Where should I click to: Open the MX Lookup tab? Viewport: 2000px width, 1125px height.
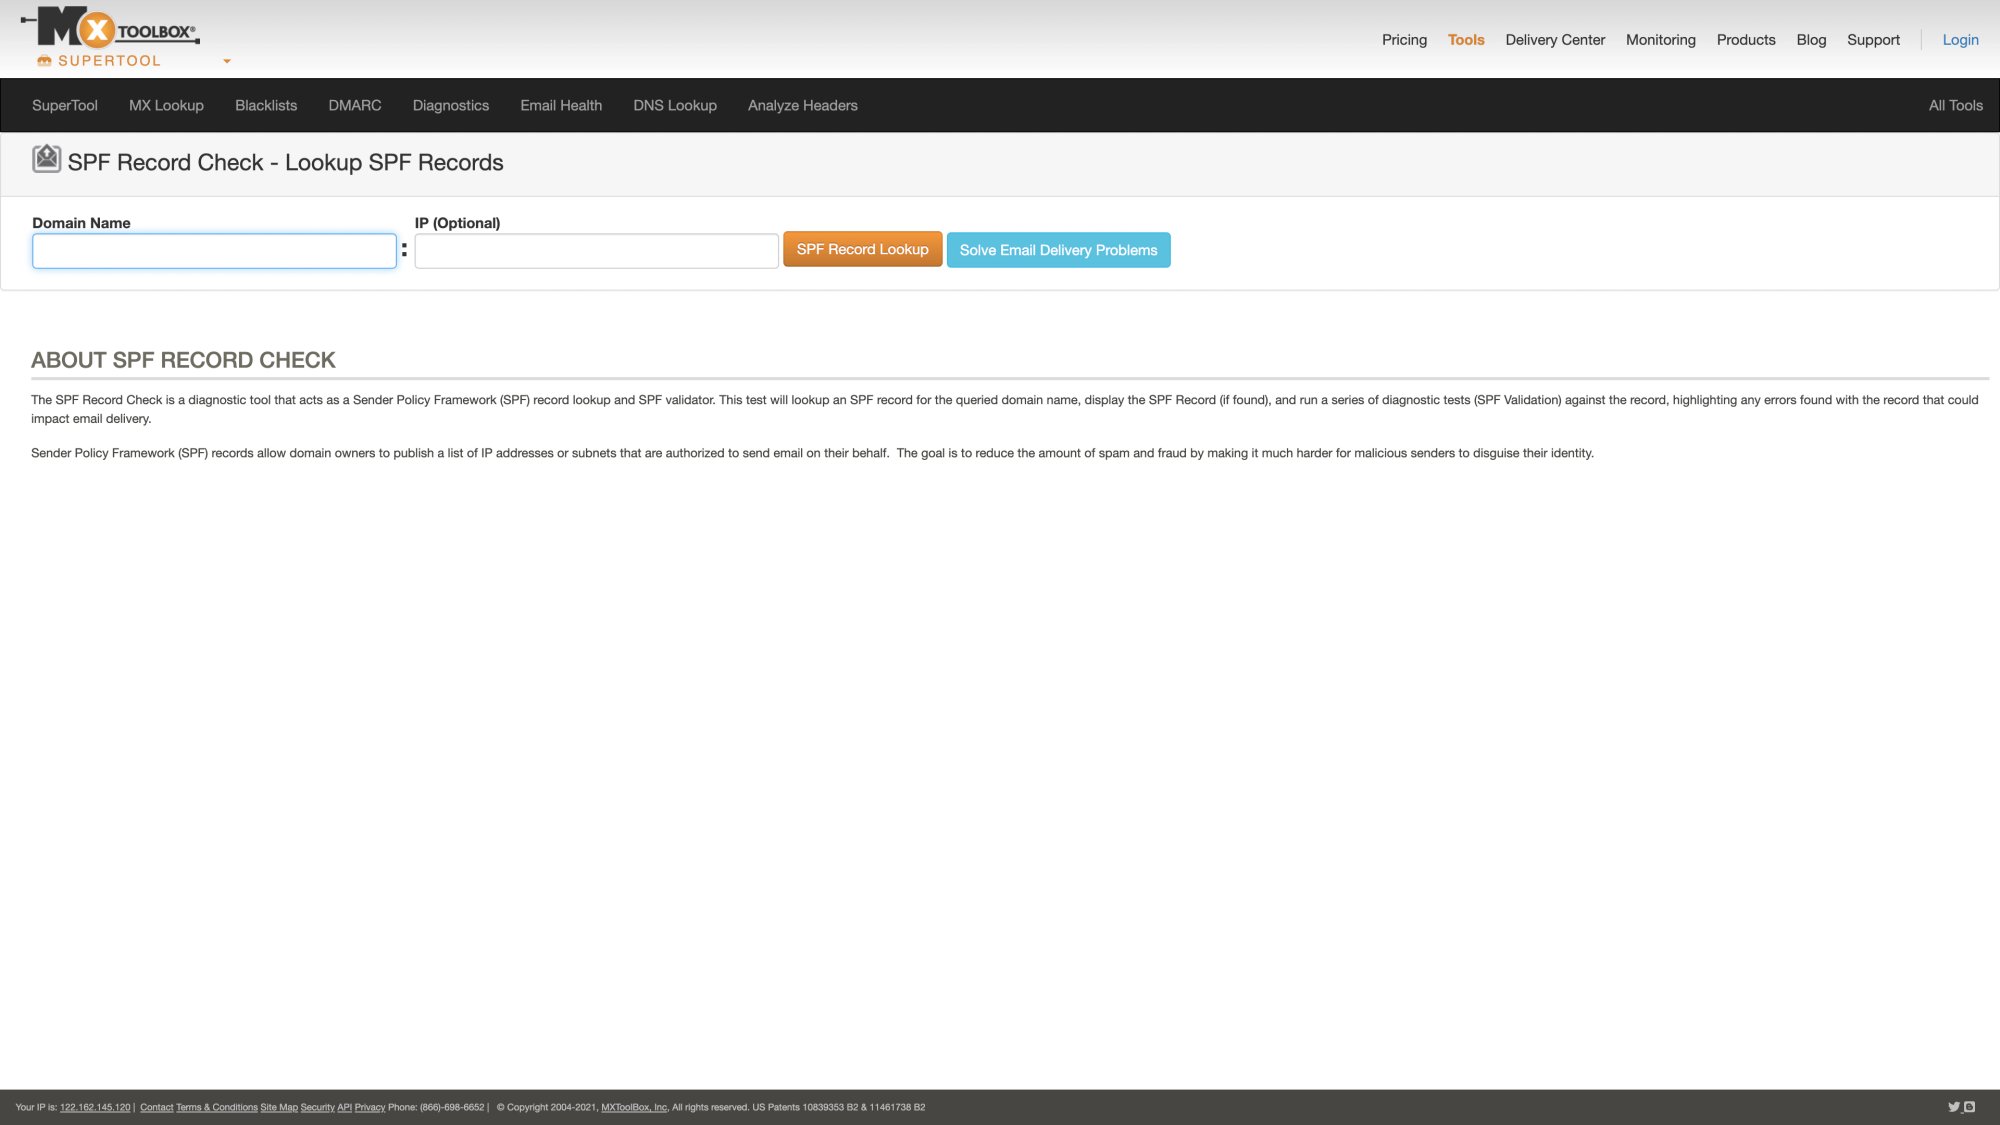pos(165,105)
